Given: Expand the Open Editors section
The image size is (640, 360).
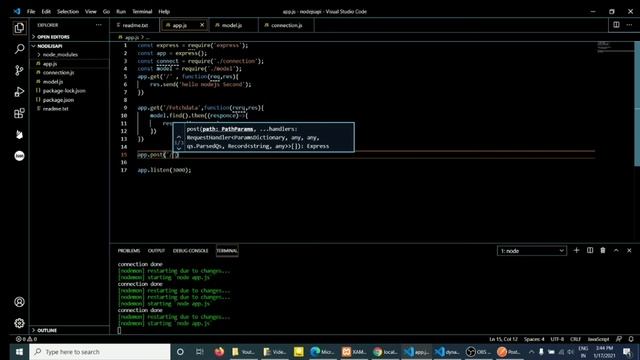Looking at the screenshot, I should click(x=69, y=37).
